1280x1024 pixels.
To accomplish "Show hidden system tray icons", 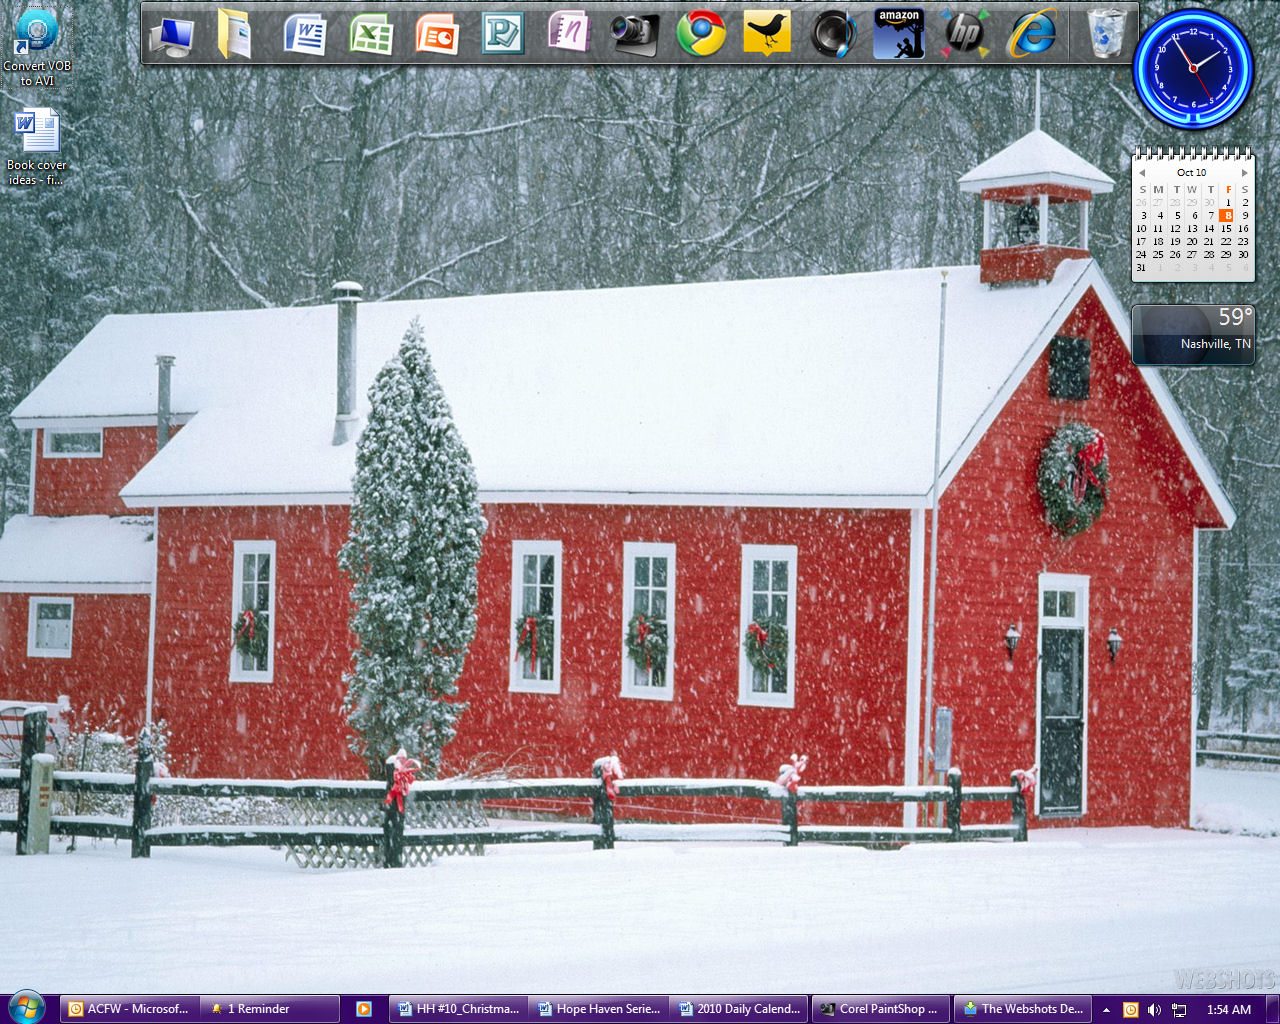I will coord(1106,1010).
